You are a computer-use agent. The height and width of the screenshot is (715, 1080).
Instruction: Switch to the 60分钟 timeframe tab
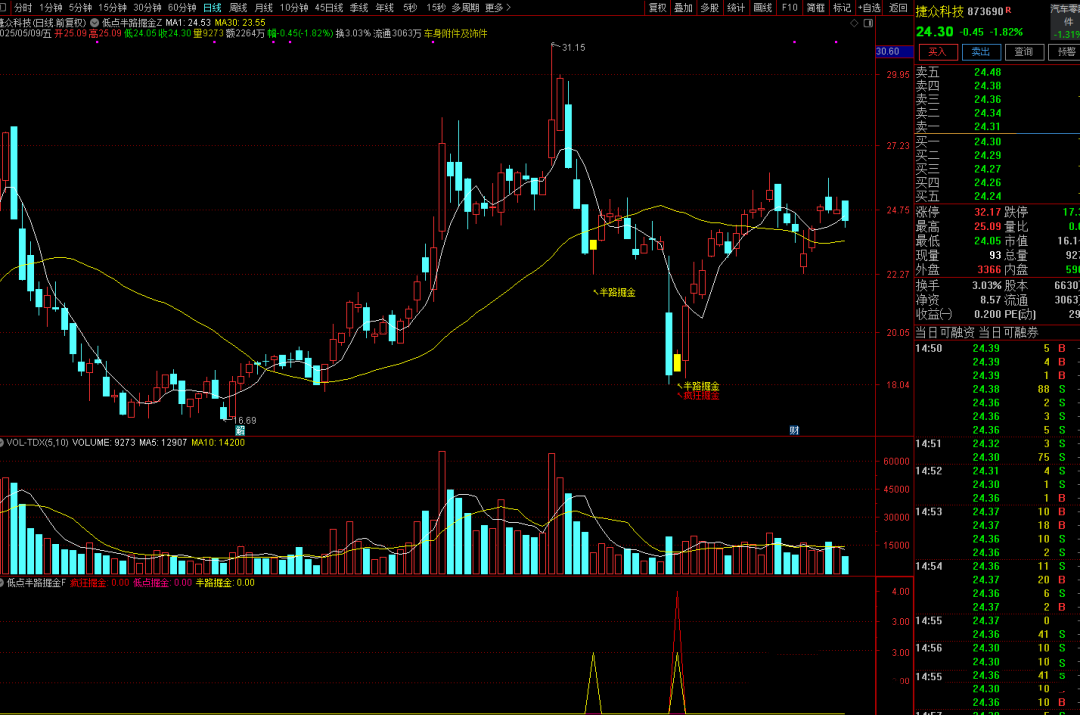click(x=181, y=7)
